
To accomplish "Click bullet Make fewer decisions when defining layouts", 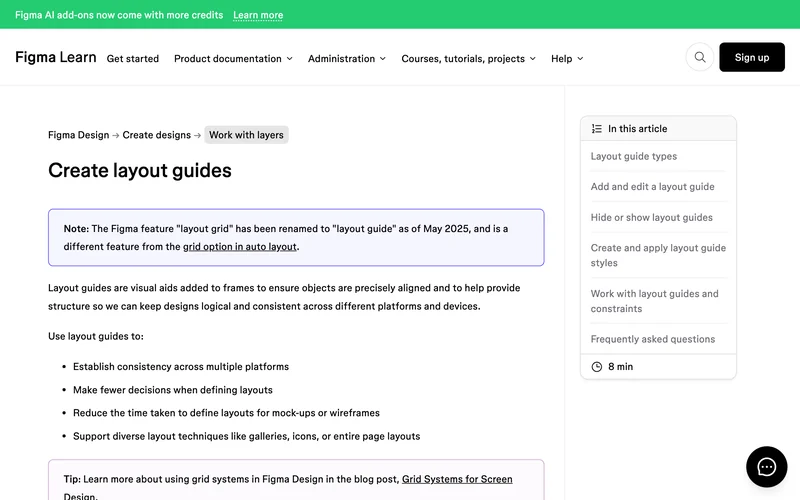I will 172,390.
